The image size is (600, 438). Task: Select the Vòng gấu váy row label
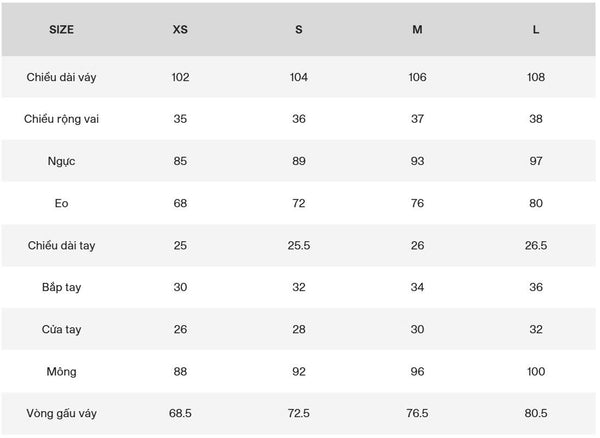[x=61, y=413]
